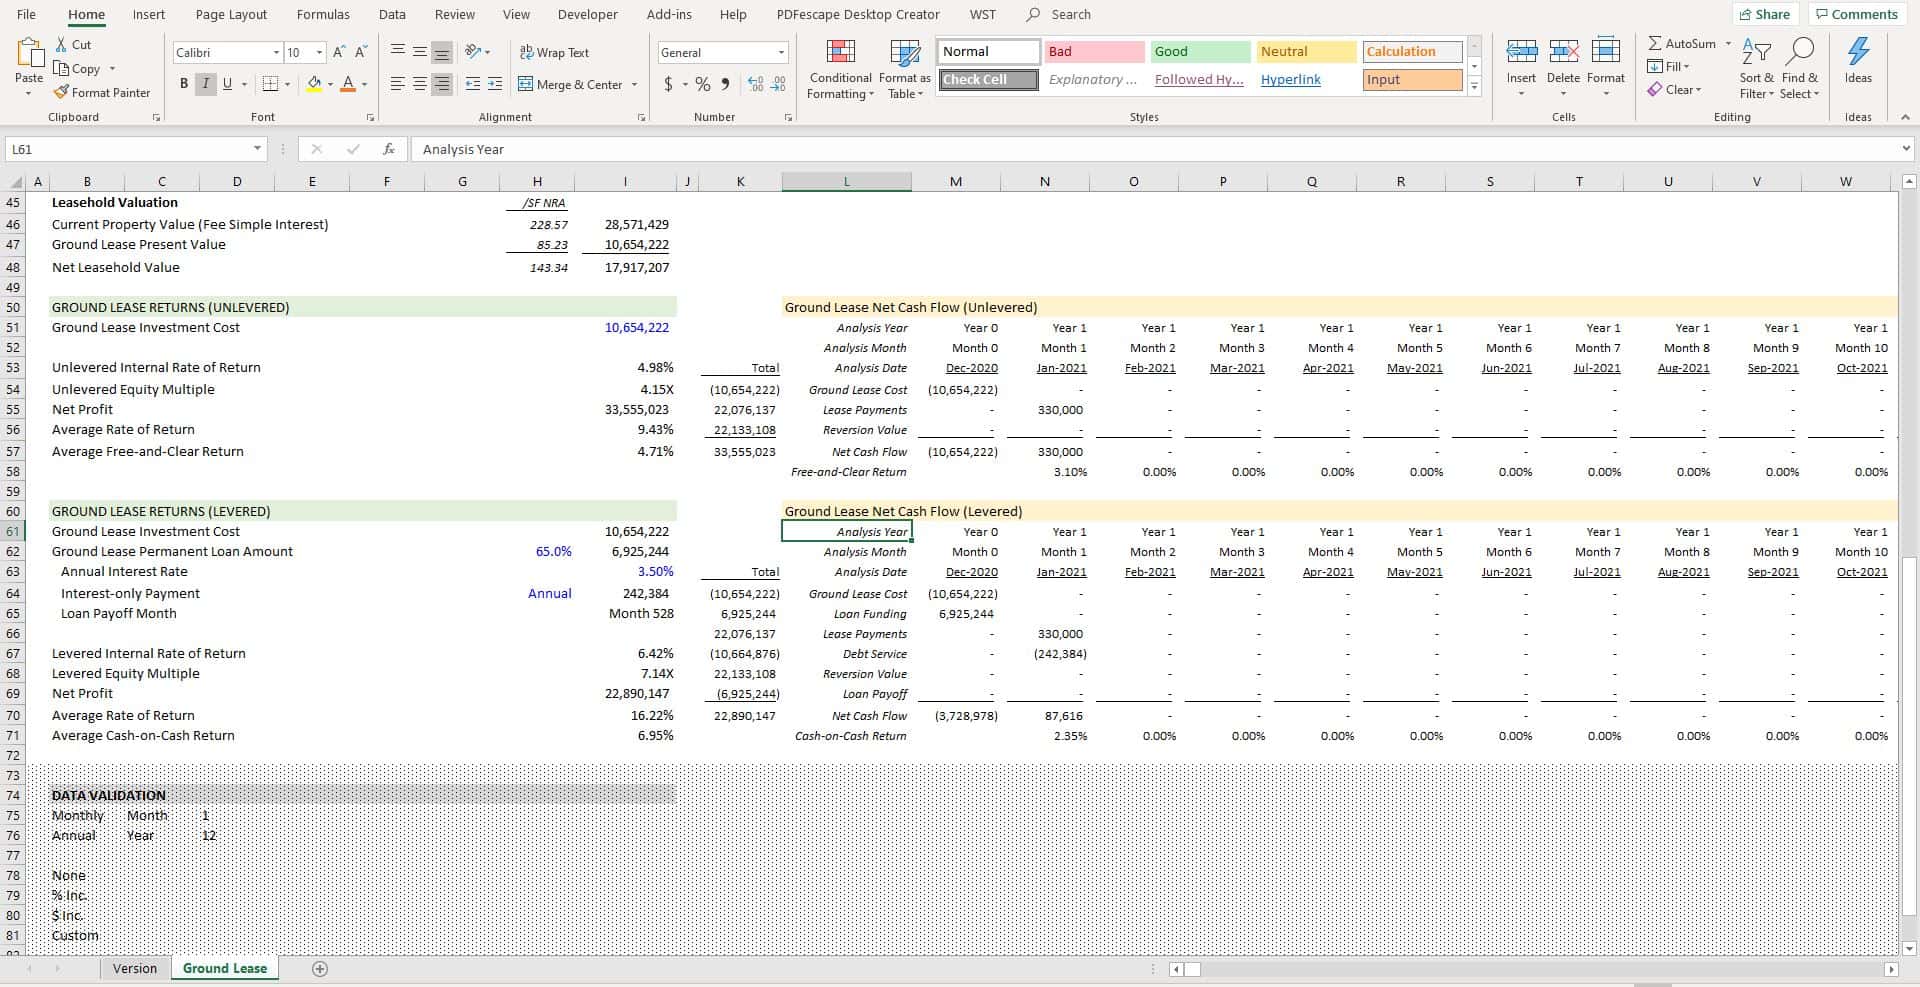
Task: Apply AutoSum to selection
Action: tap(1684, 43)
